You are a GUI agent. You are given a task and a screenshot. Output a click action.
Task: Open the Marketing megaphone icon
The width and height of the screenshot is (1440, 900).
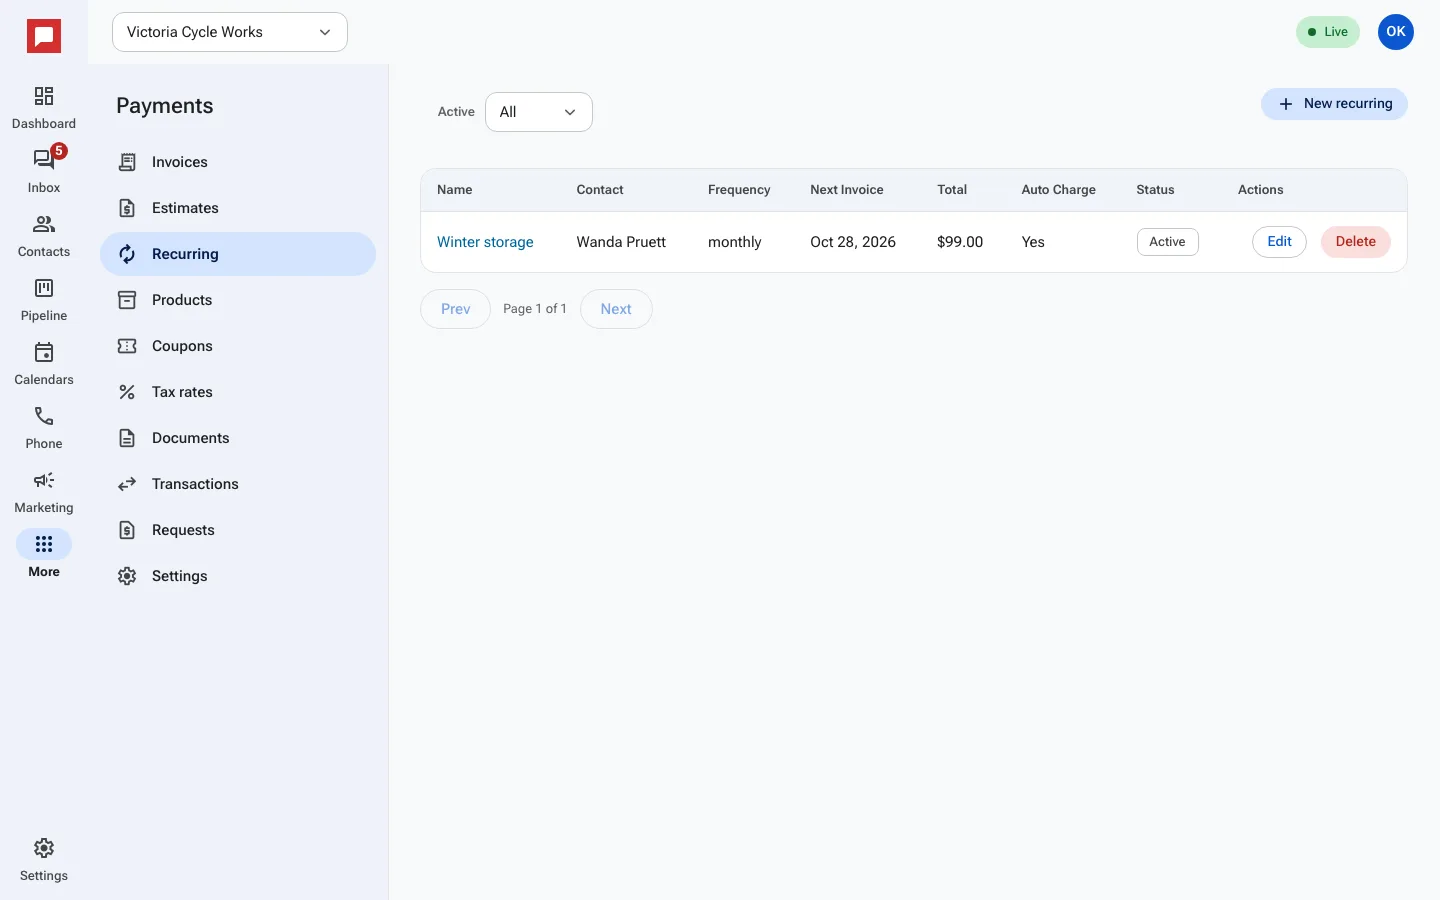click(44, 480)
